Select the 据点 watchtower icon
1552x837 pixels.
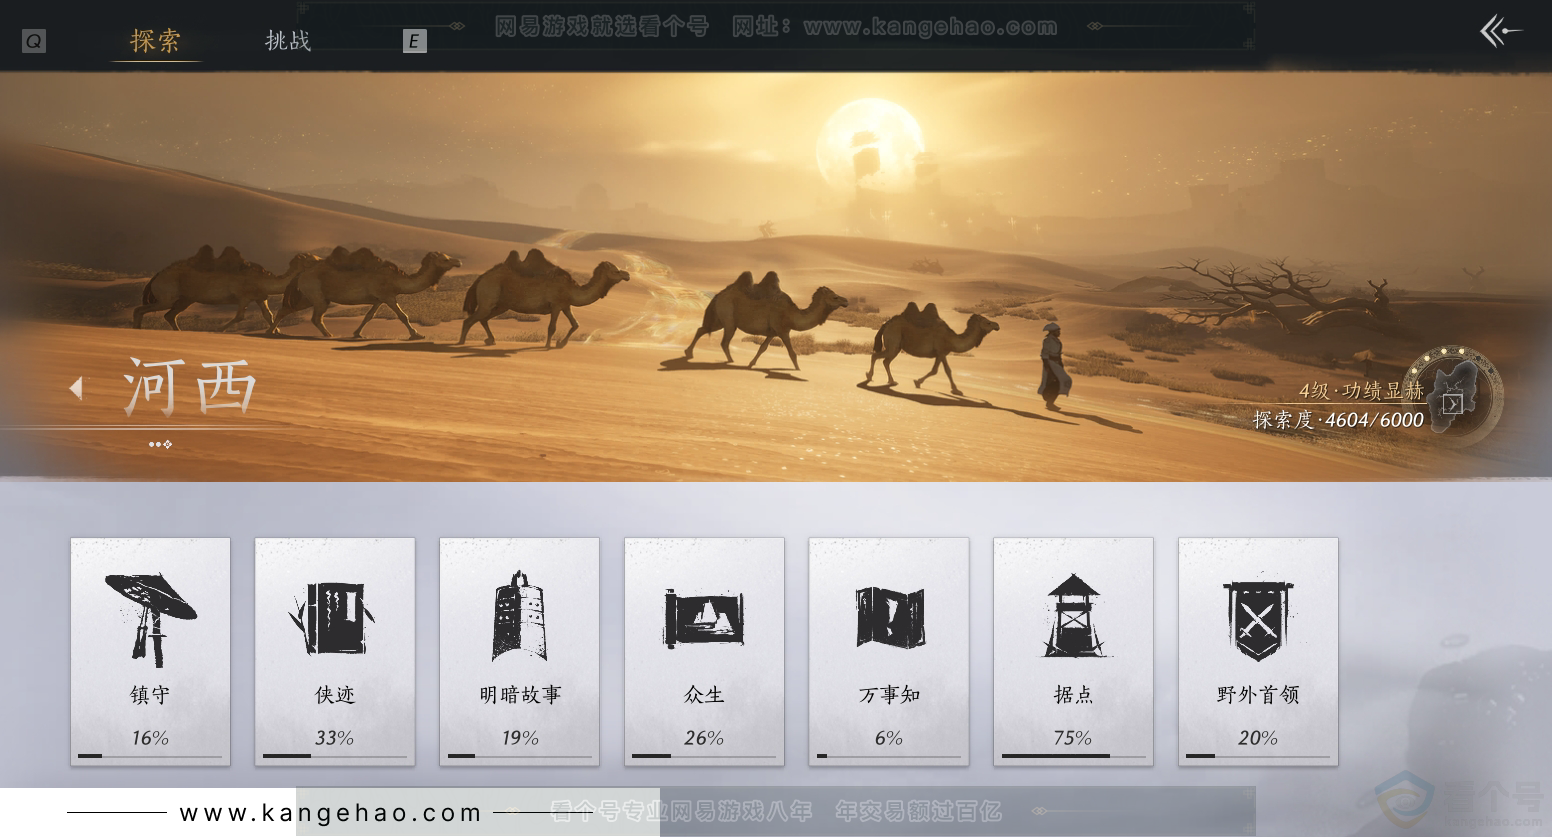click(x=1073, y=616)
